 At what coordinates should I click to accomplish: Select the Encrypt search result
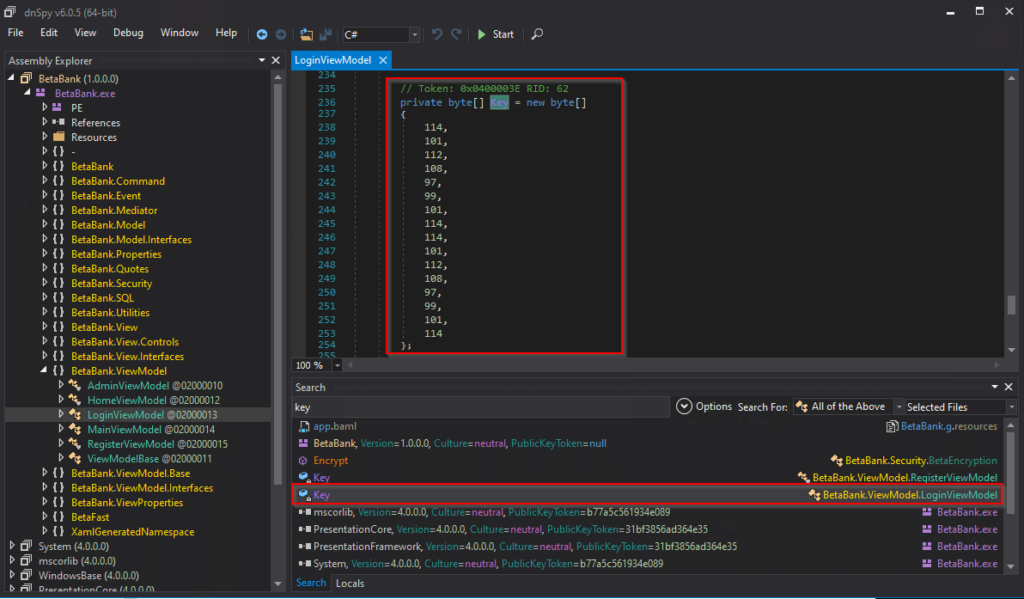click(330, 461)
